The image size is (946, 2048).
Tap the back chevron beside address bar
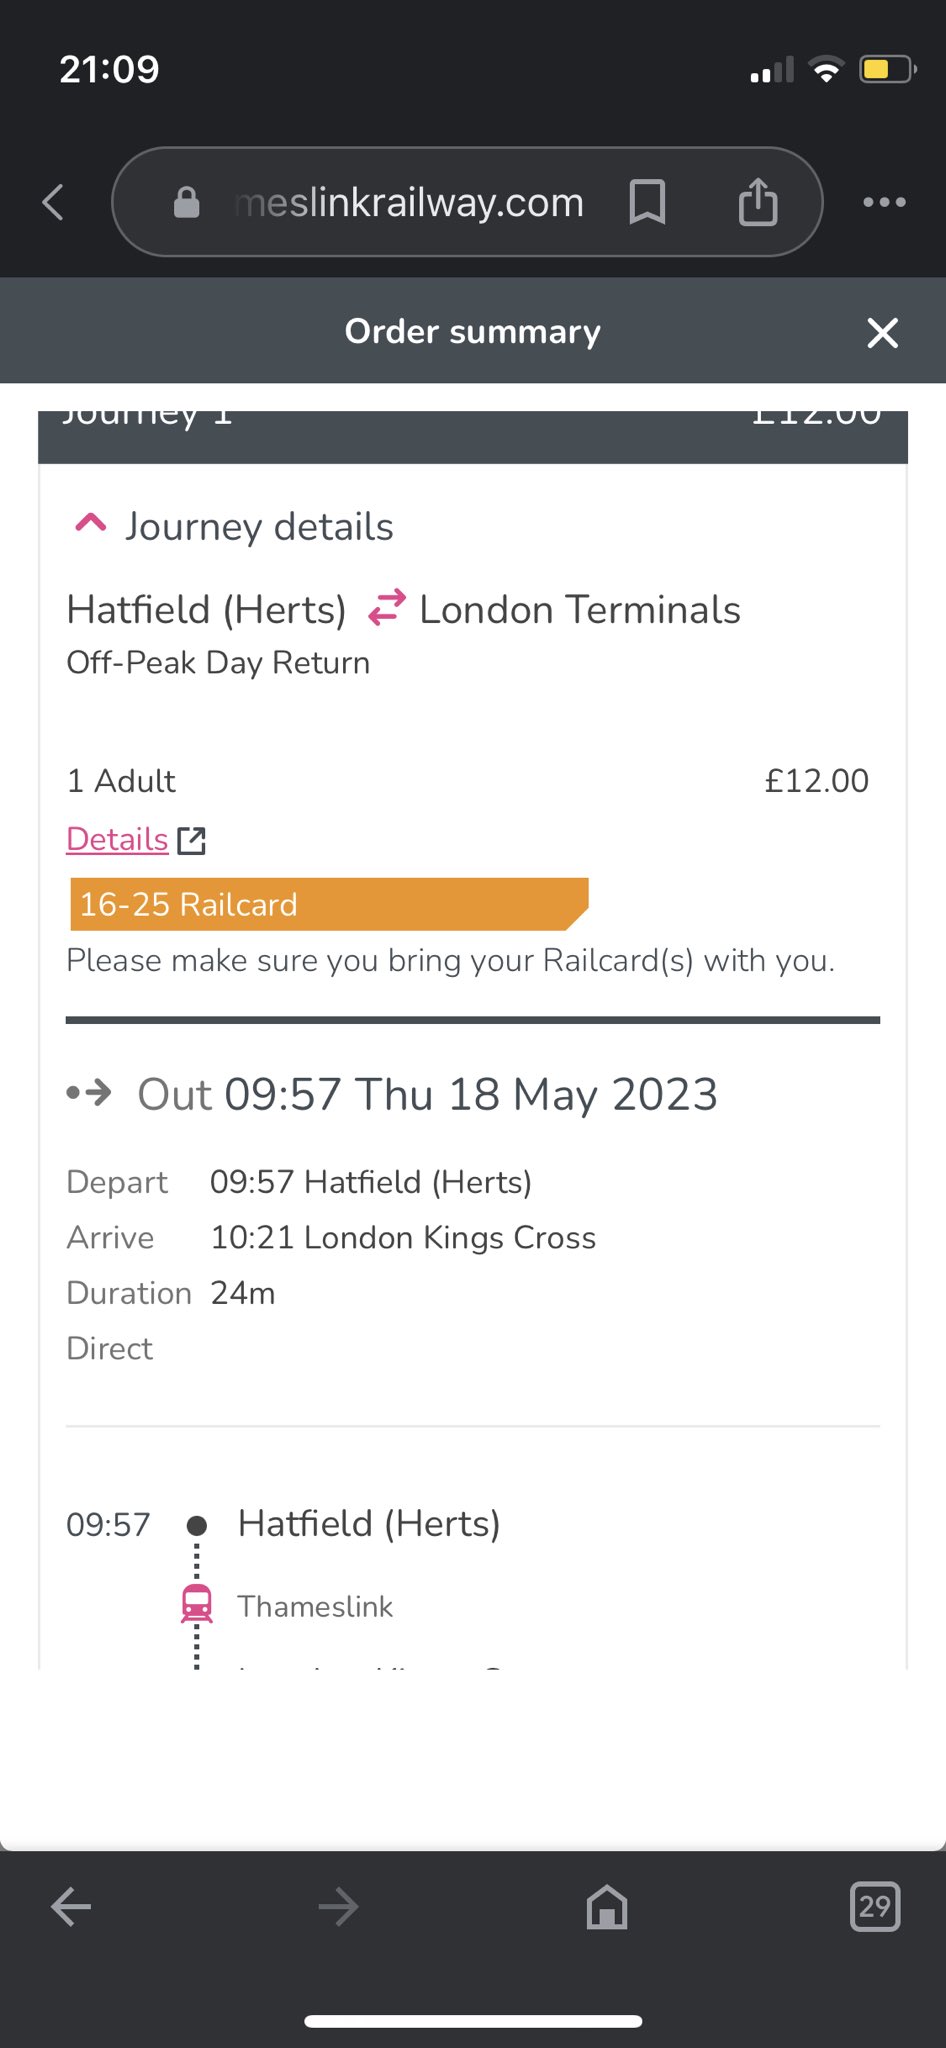[x=54, y=202]
